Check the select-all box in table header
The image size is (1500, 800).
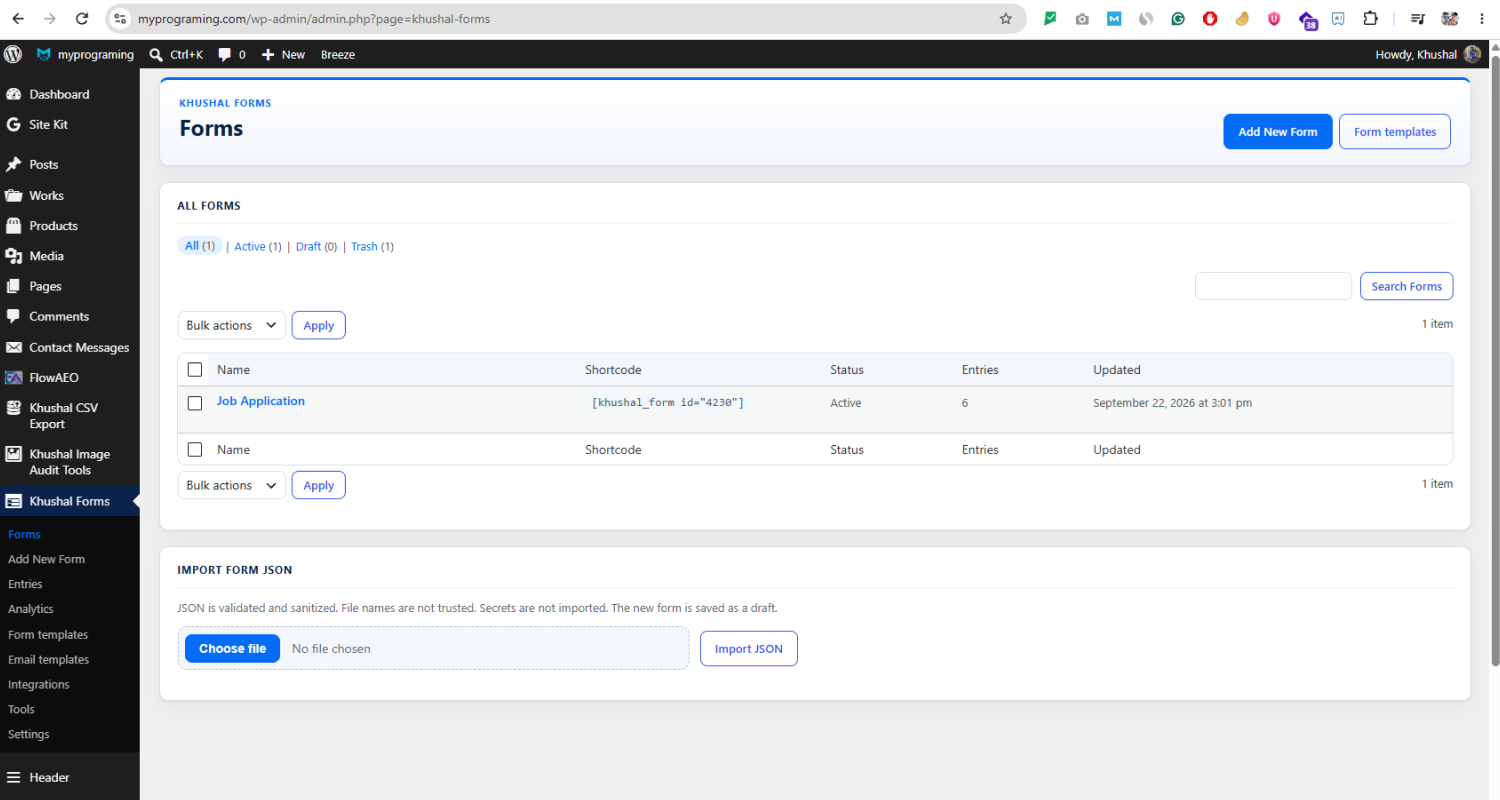195,369
